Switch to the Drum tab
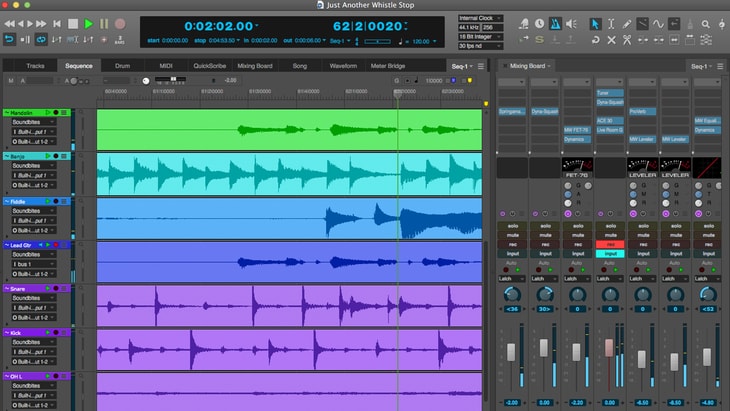This screenshot has height=411, width=730. point(122,66)
